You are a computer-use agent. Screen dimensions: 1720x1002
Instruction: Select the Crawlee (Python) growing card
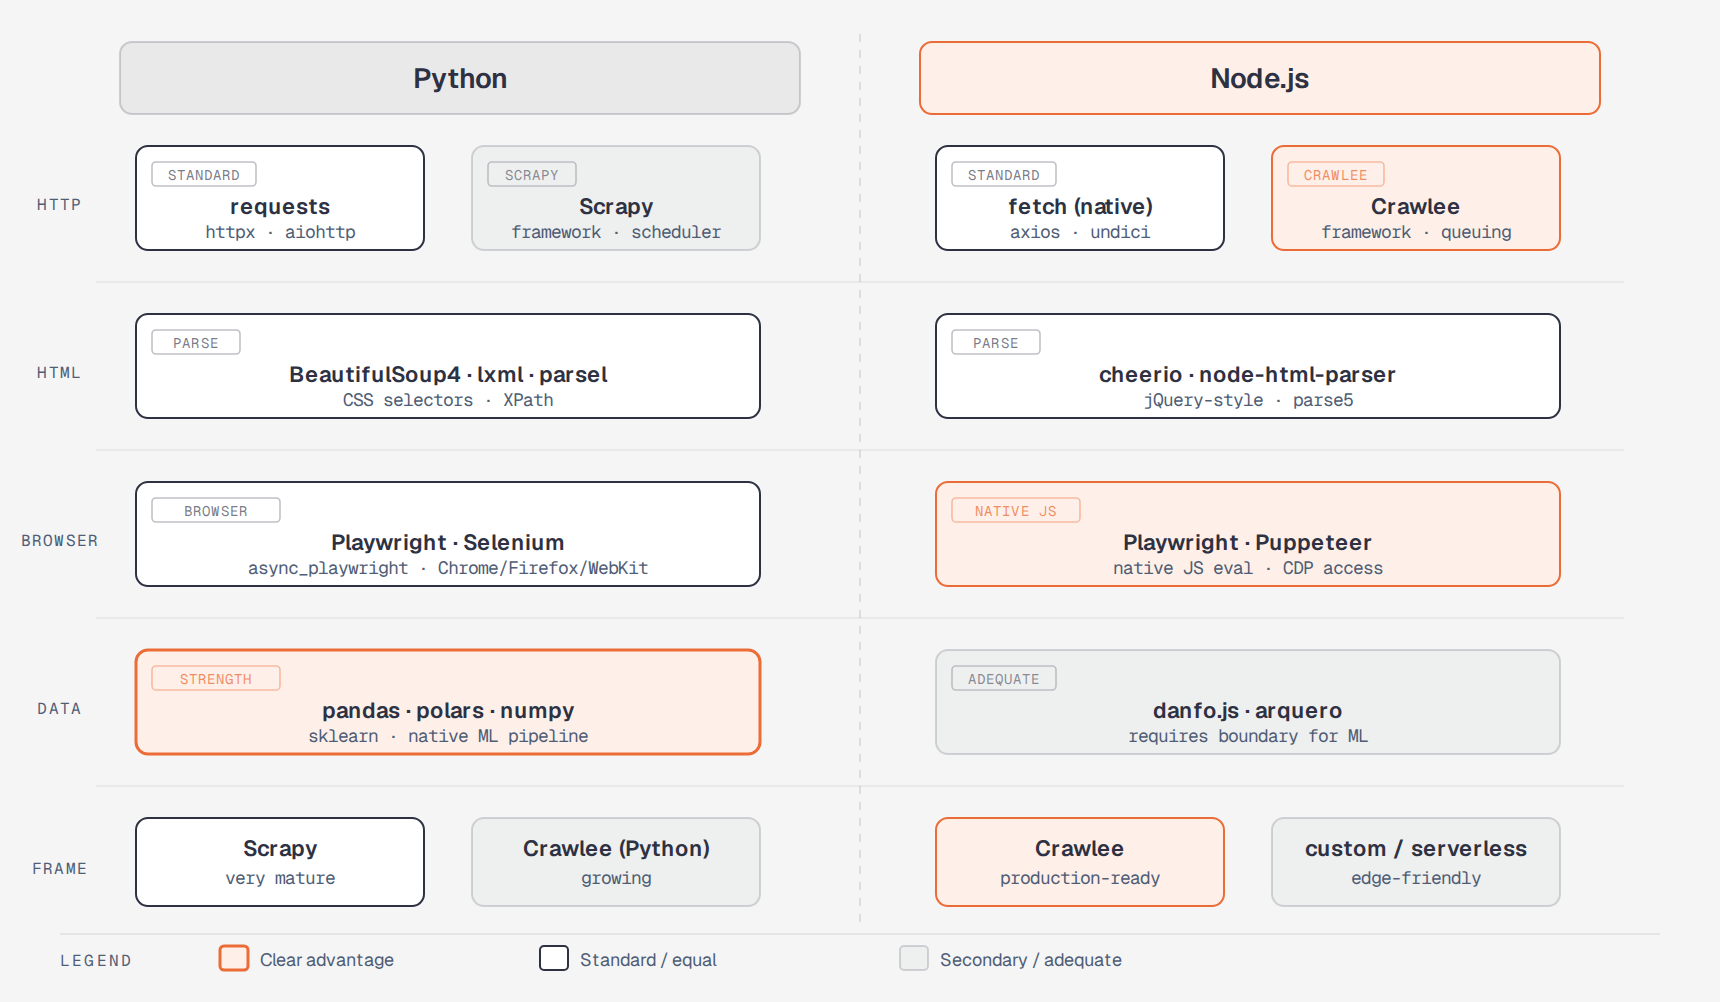(x=616, y=862)
